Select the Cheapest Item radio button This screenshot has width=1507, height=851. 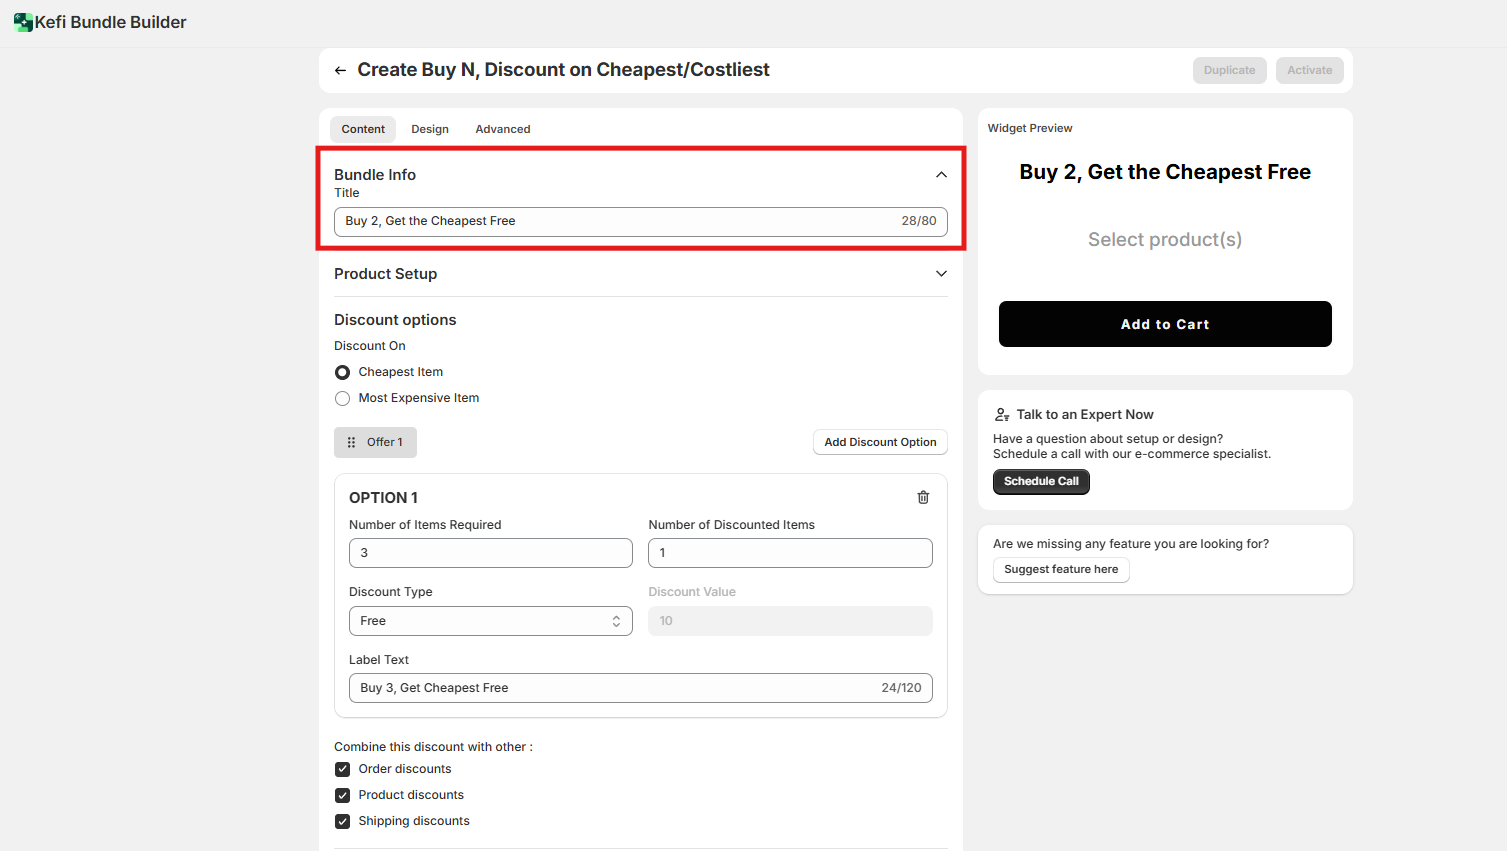pyautogui.click(x=343, y=372)
